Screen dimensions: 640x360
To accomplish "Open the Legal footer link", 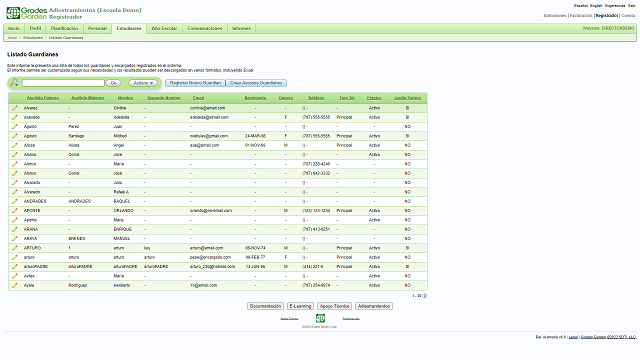I will [573, 337].
